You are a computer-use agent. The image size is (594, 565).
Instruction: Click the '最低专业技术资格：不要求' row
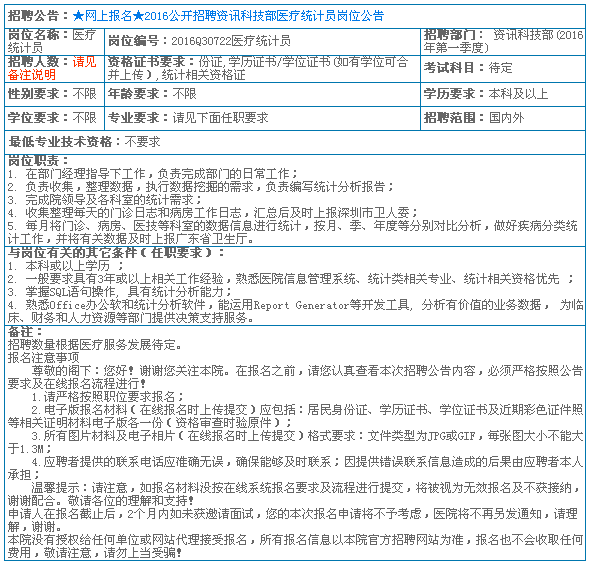point(295,142)
